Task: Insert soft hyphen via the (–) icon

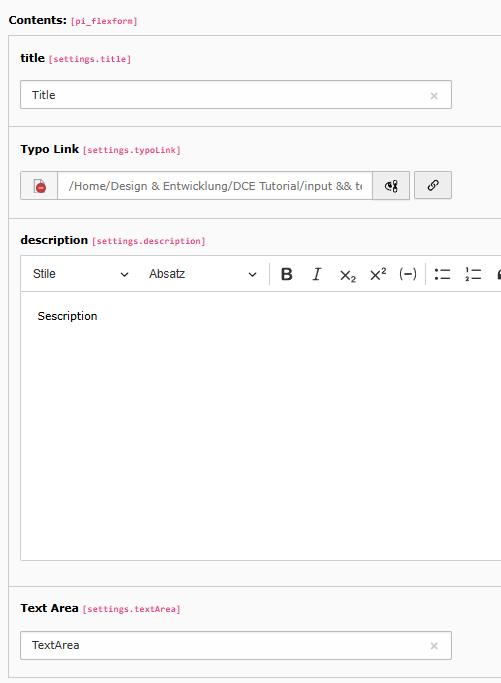Action: (x=408, y=274)
